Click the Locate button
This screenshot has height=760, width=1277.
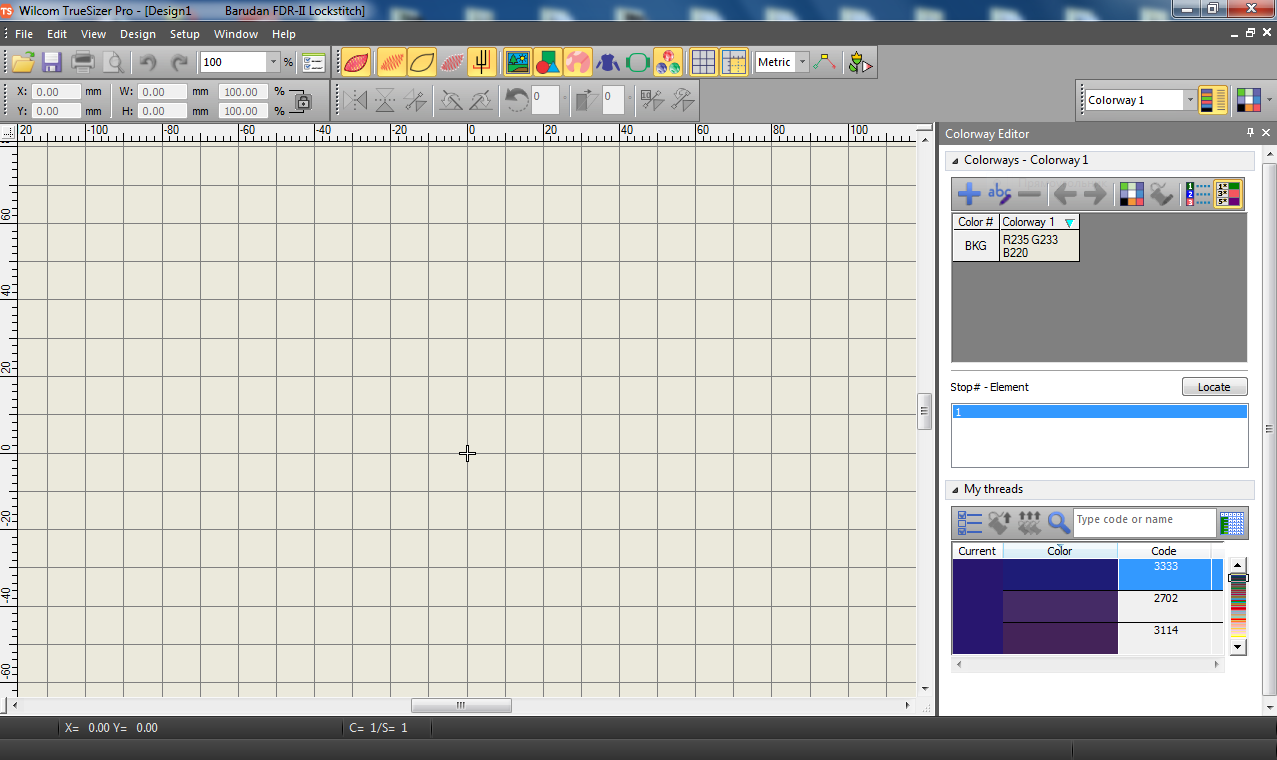coord(1214,387)
